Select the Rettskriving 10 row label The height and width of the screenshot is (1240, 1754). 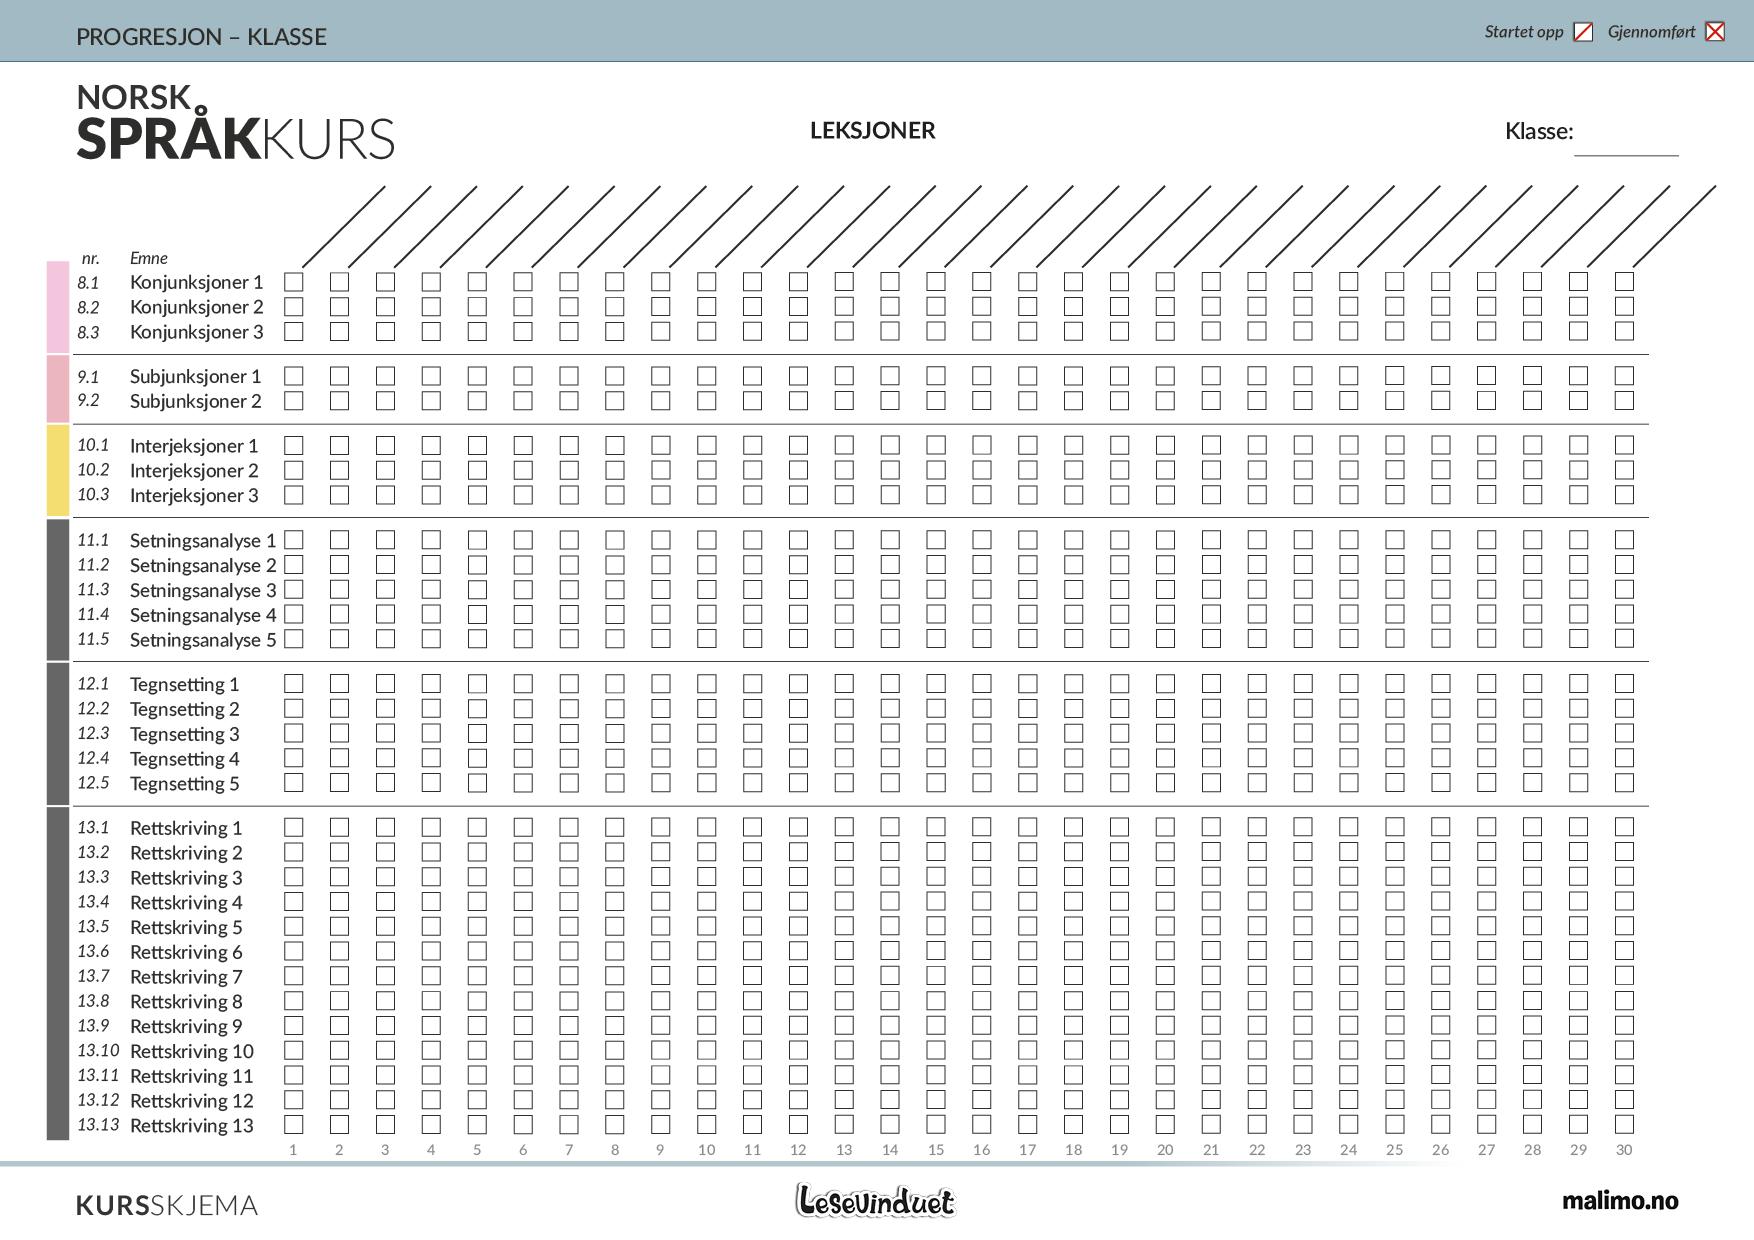click(x=192, y=1051)
